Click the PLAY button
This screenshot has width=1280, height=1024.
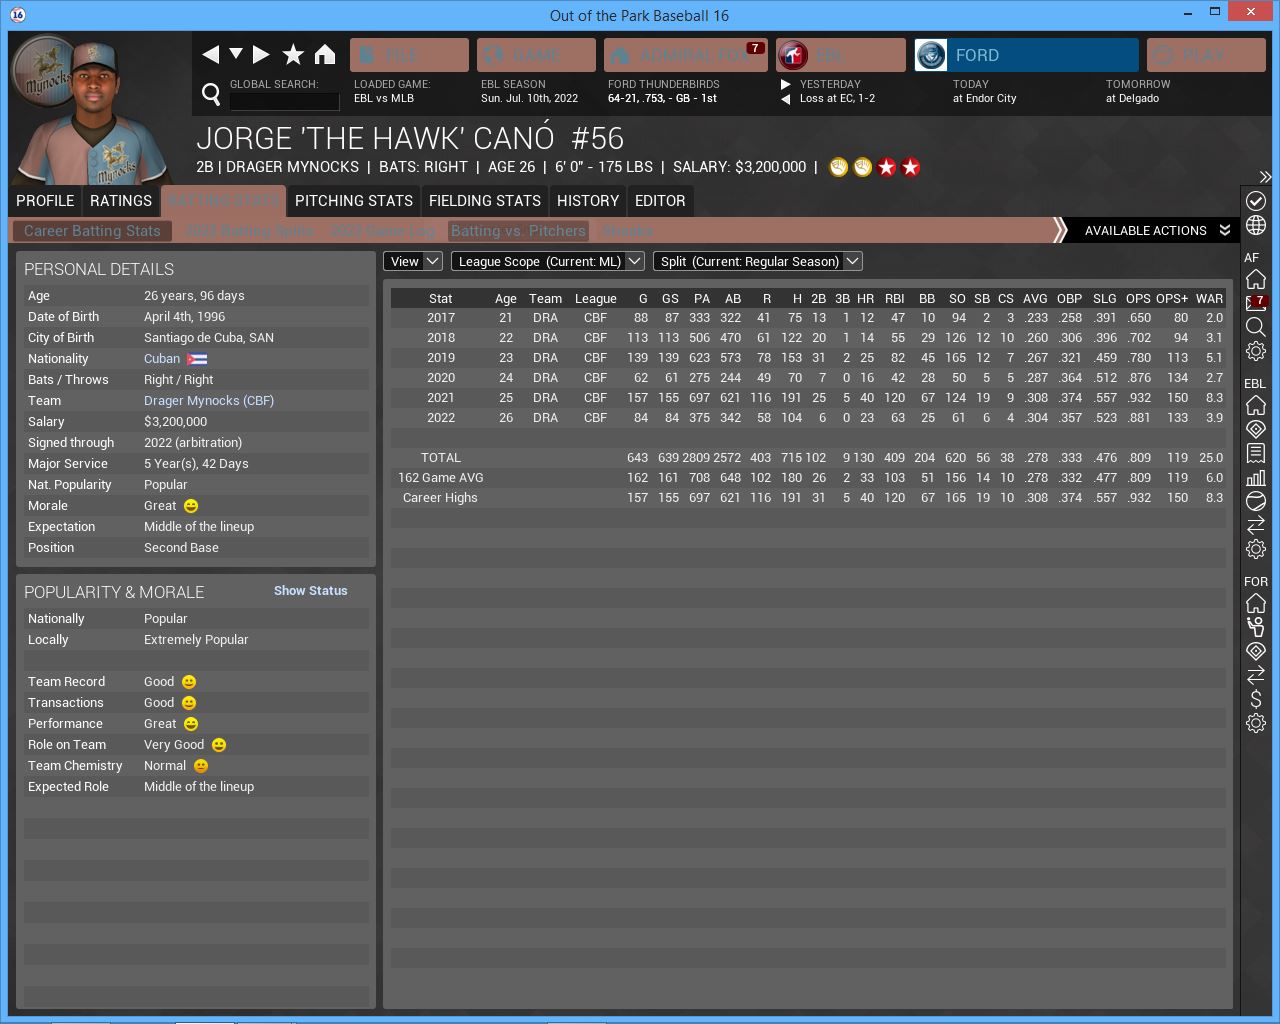tap(1206, 55)
